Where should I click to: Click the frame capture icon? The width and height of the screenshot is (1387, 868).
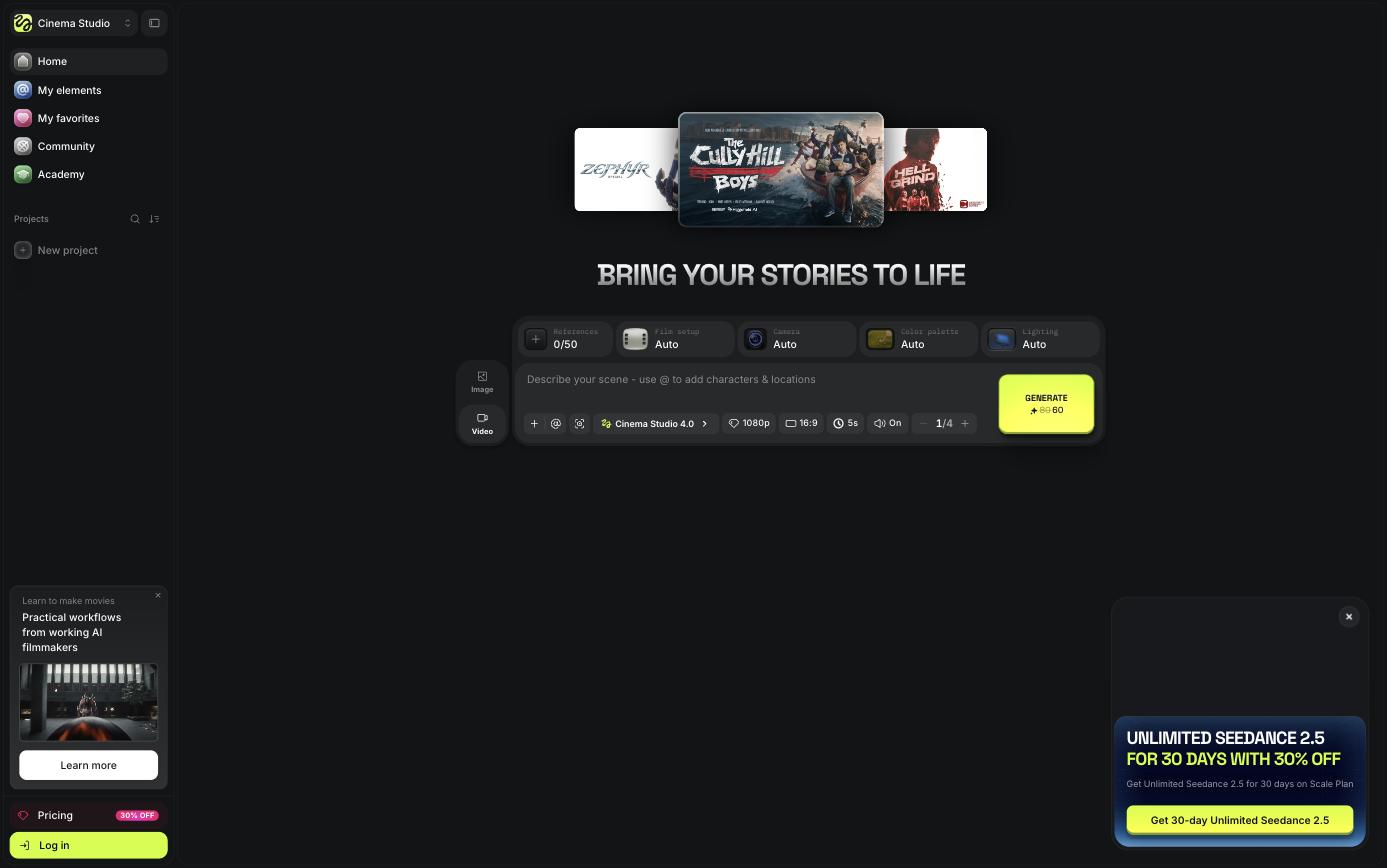(579, 424)
